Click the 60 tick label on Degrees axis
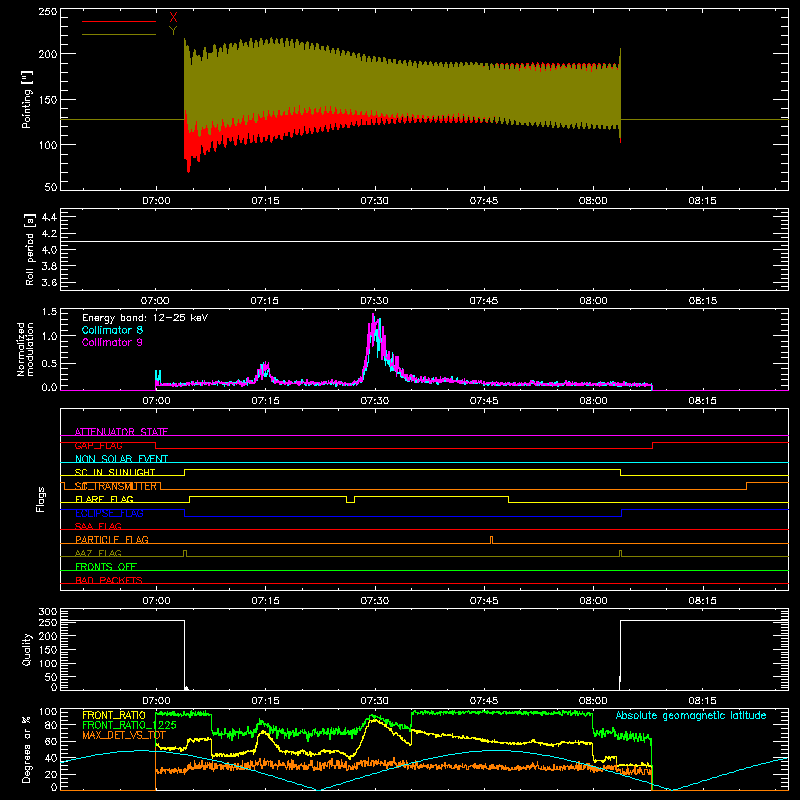 tap(51, 741)
